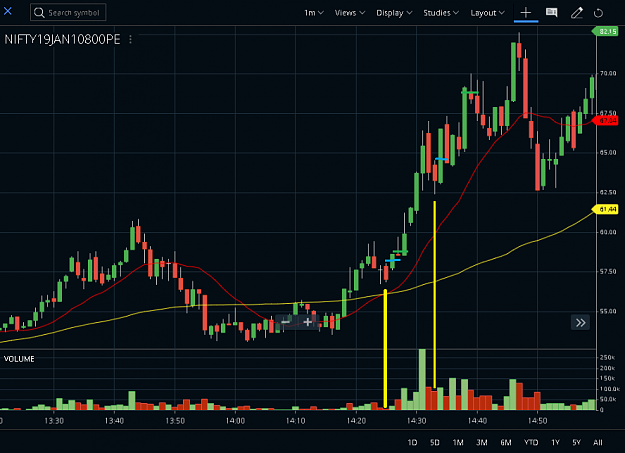Open the 1m interval dropdown
This screenshot has width=625, height=453.
(x=314, y=13)
